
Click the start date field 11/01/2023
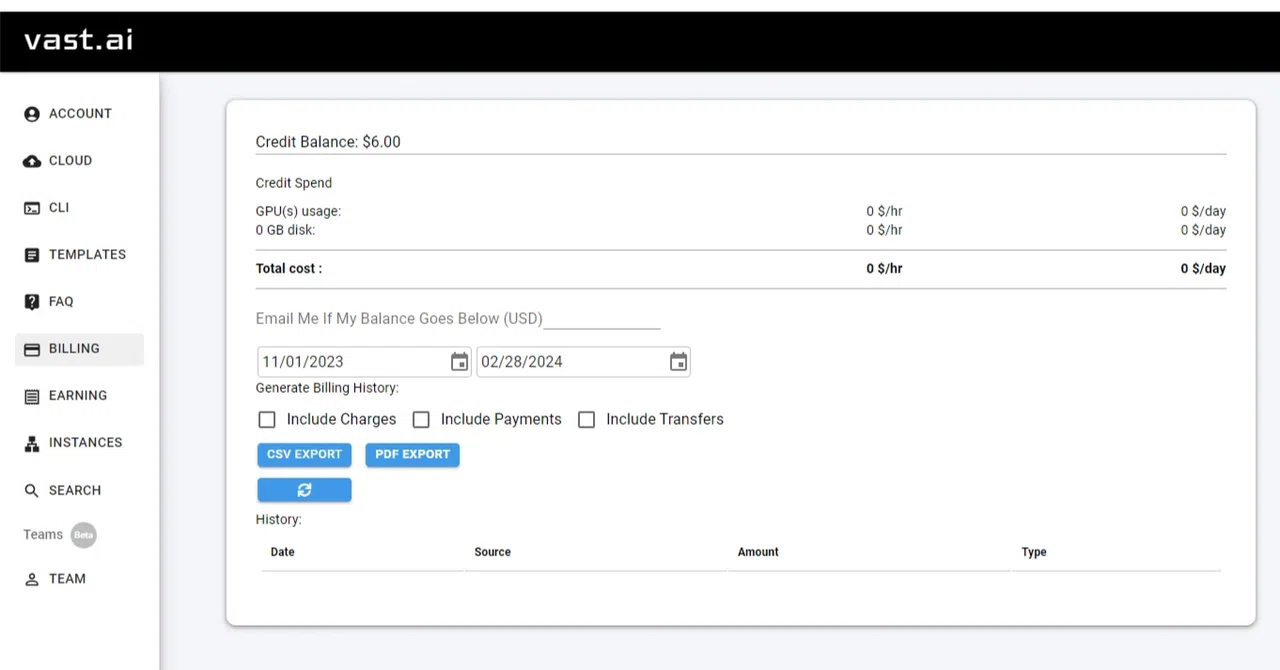pyautogui.click(x=364, y=362)
